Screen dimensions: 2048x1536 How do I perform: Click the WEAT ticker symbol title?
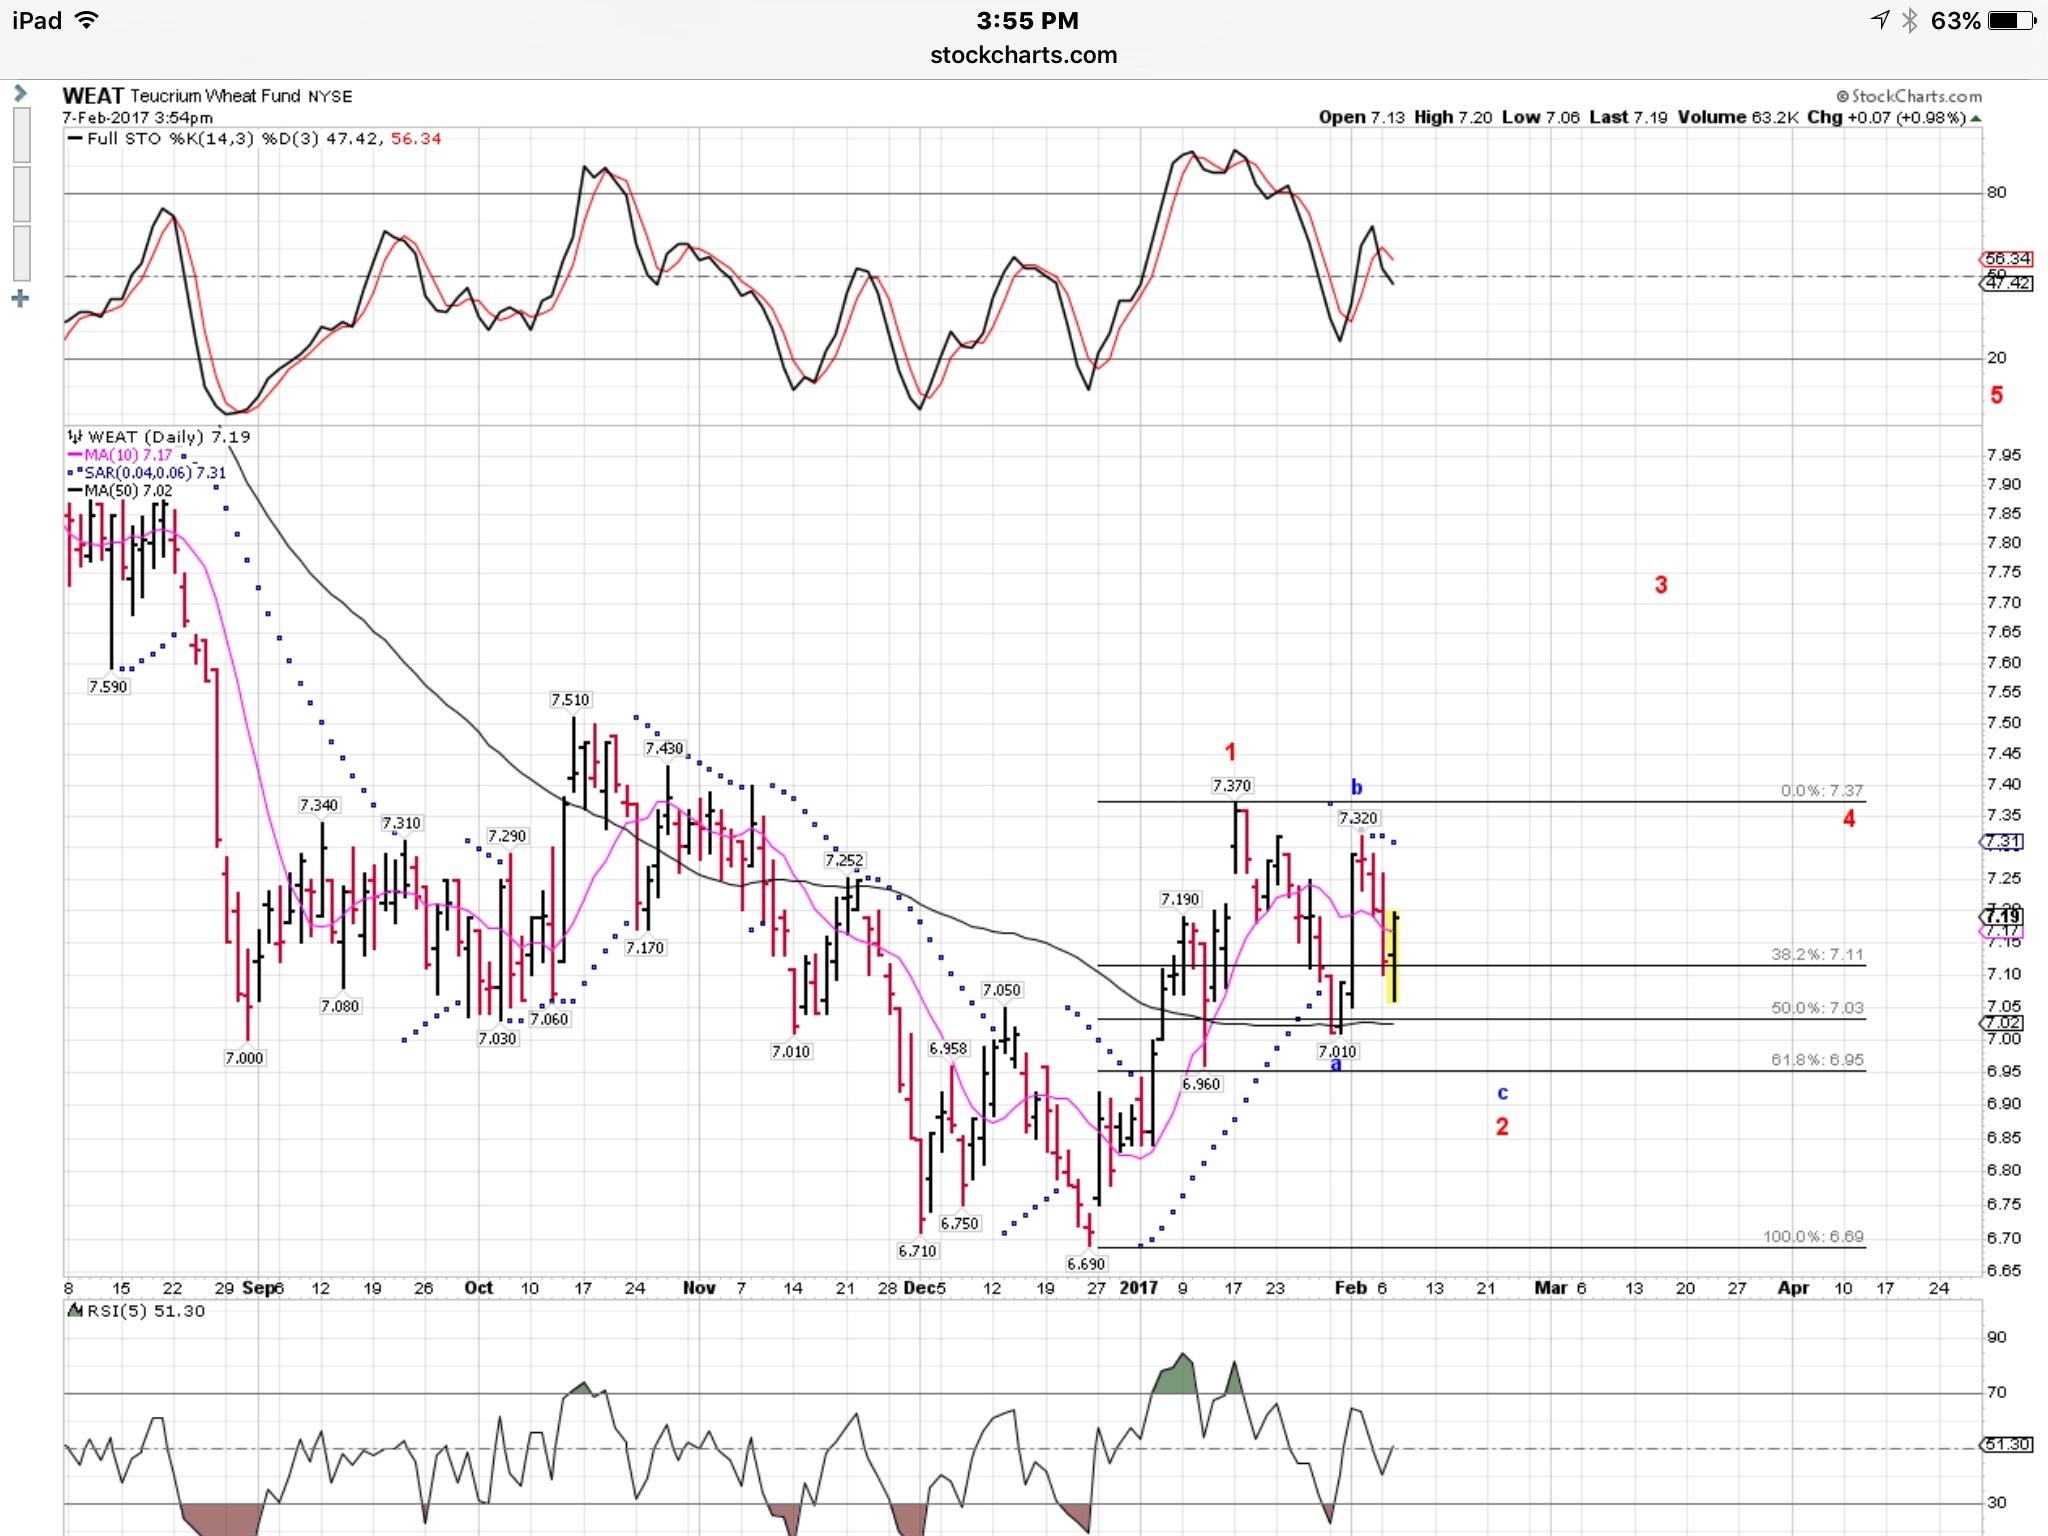92,96
